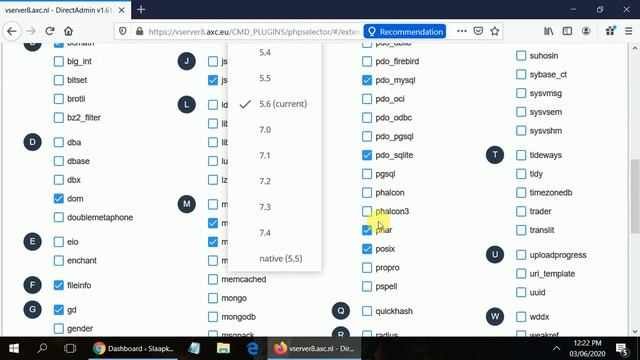Reload the page with the refresh icon

50,31
